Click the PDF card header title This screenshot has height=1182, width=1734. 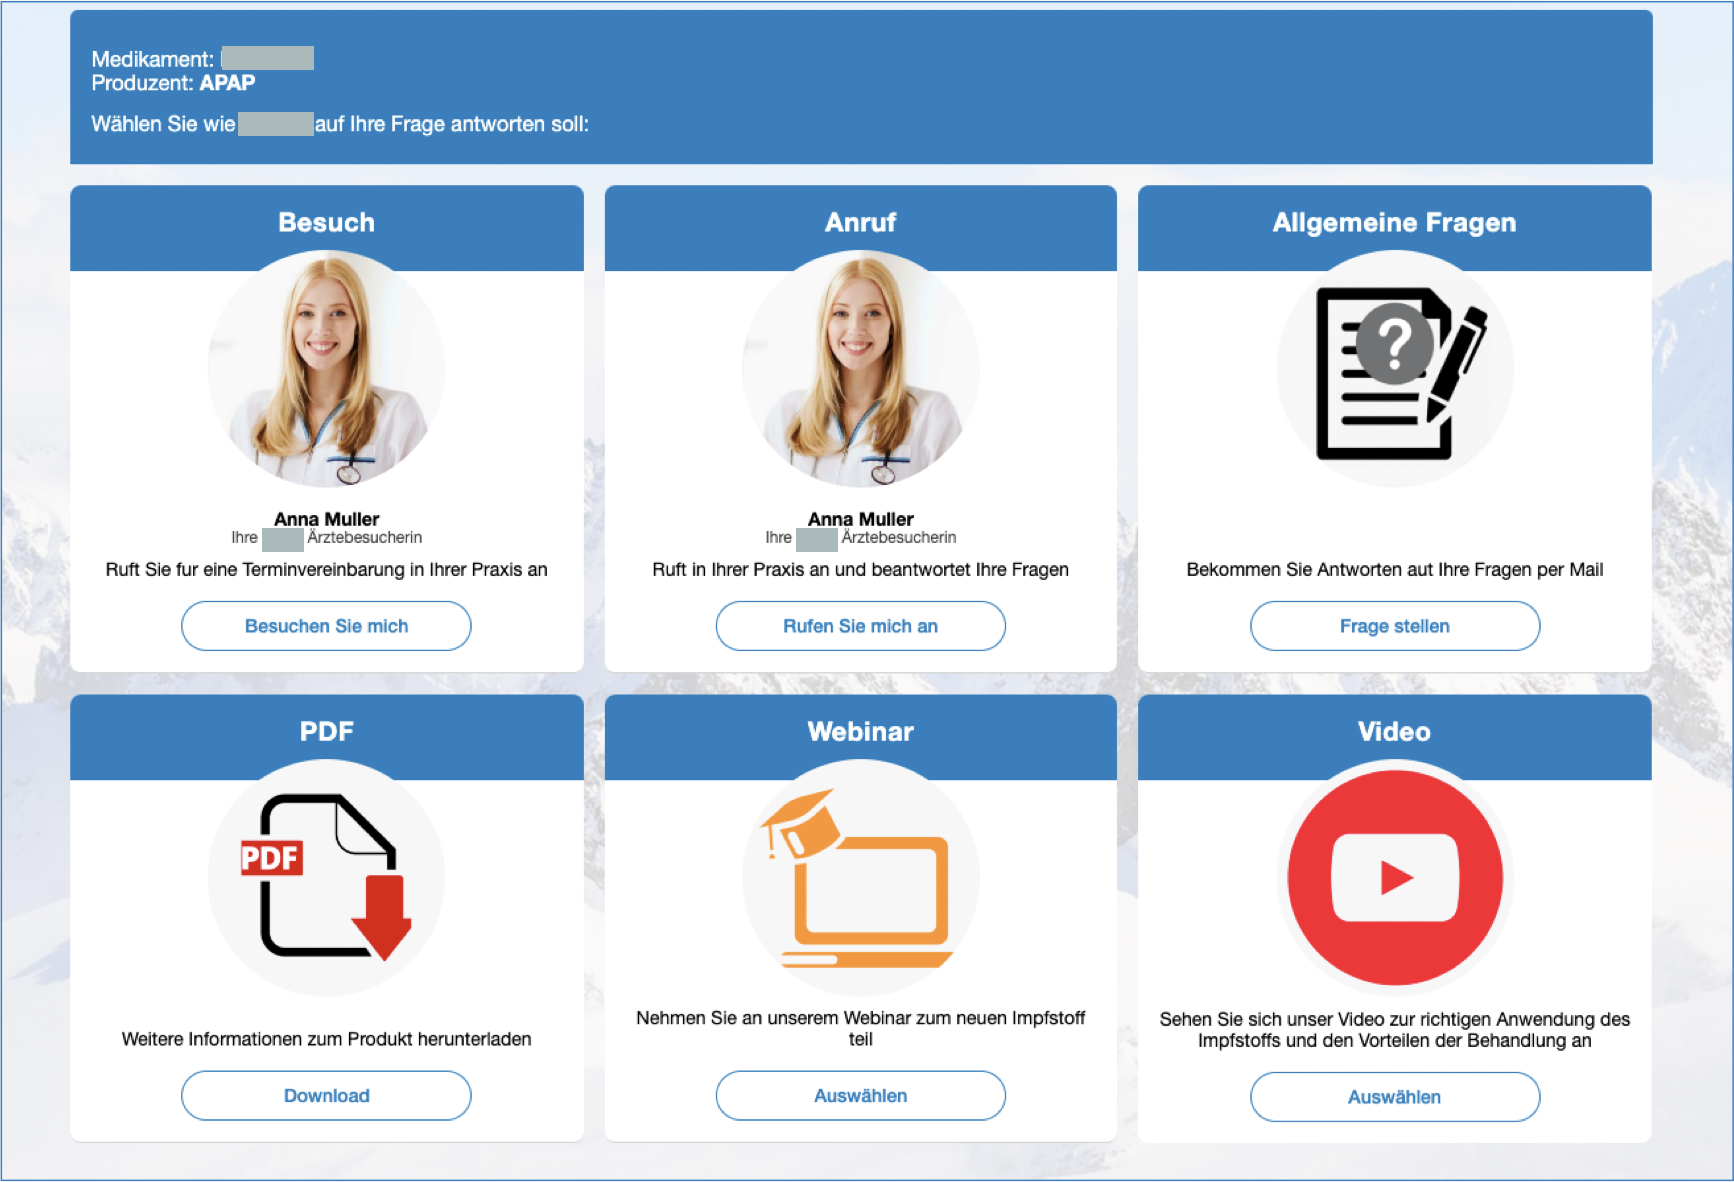[x=326, y=731]
